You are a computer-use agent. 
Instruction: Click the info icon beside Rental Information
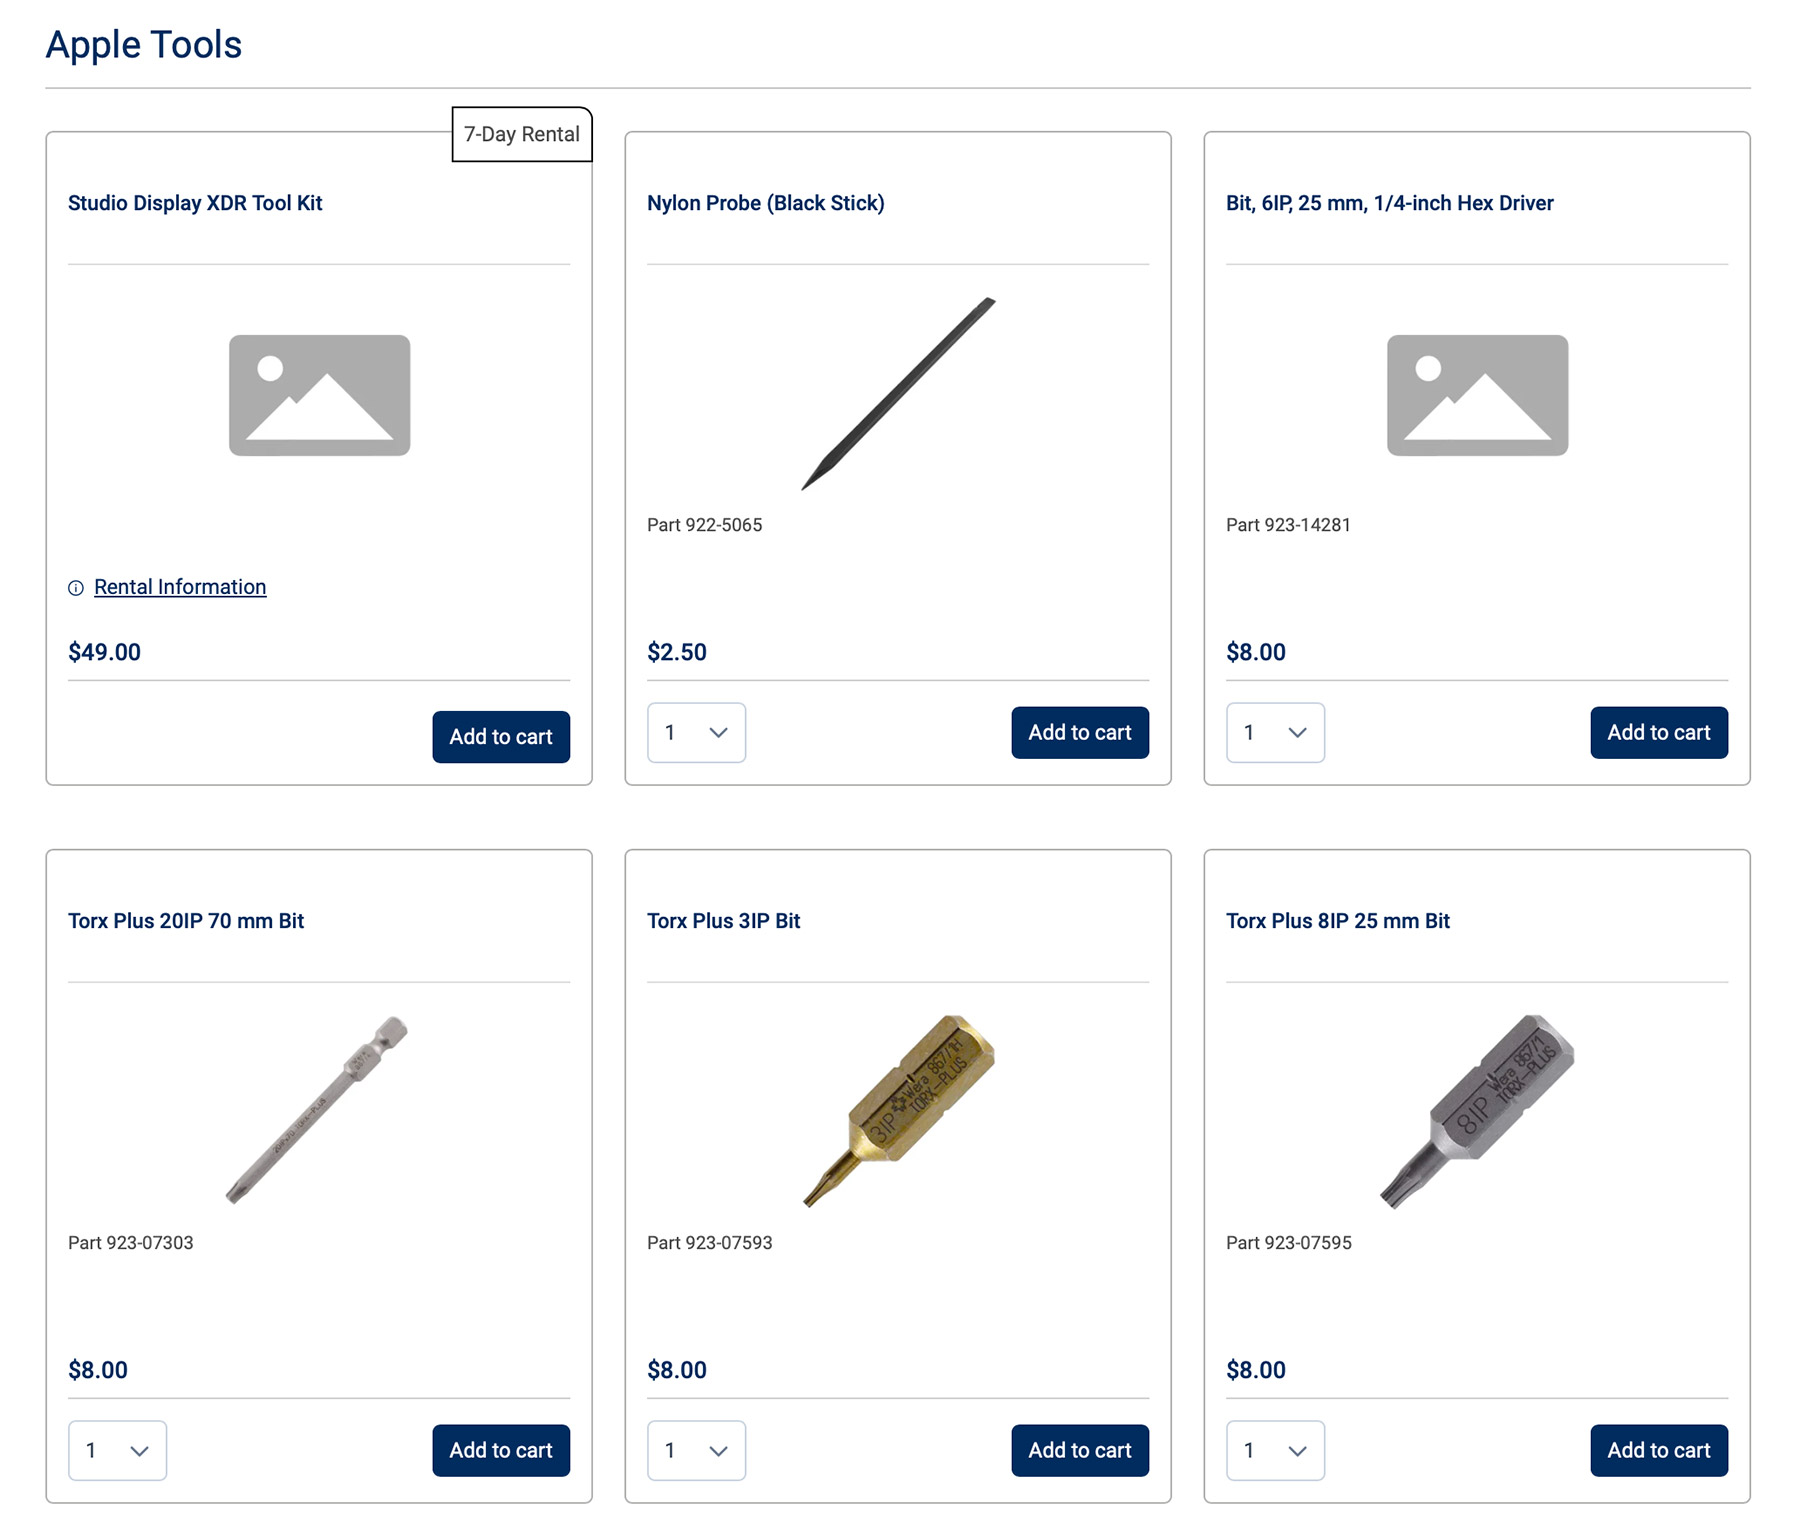point(76,588)
